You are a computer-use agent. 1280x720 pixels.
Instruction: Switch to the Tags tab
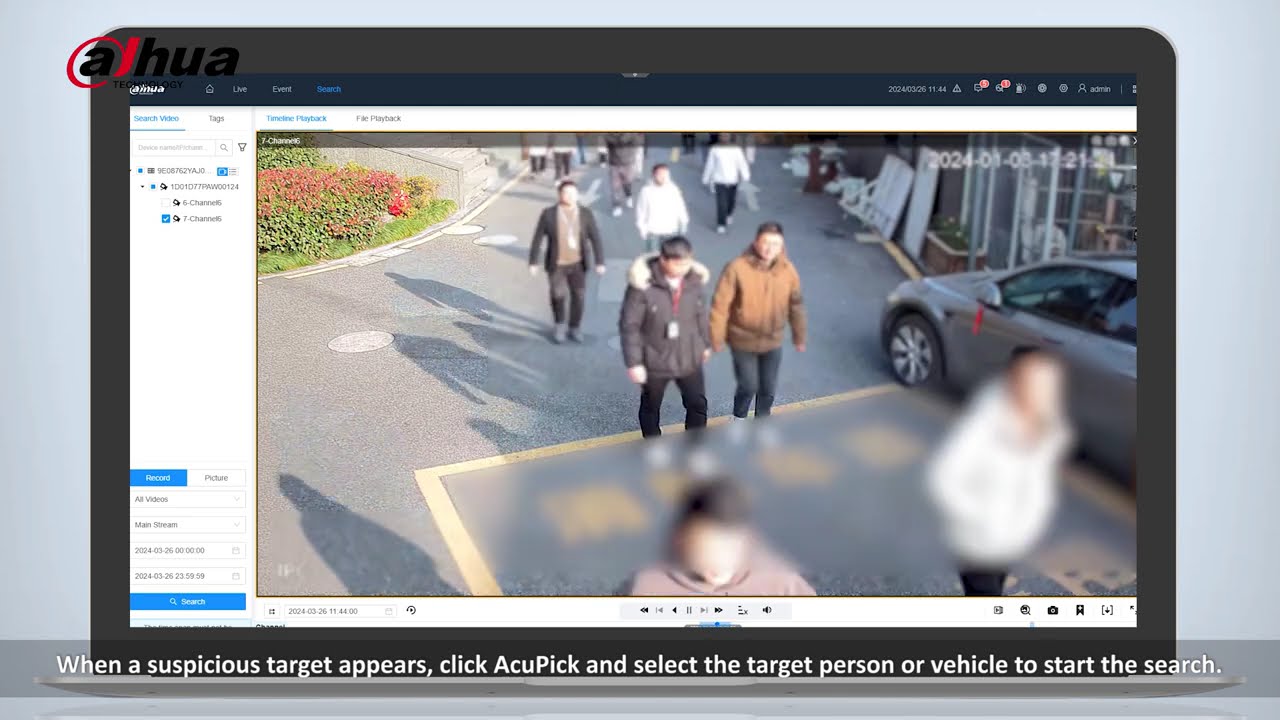[216, 118]
